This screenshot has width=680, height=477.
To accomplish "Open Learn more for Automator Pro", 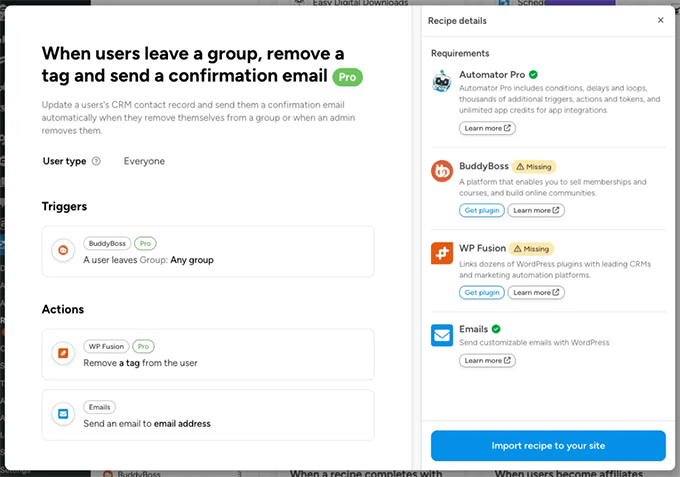I will point(487,128).
